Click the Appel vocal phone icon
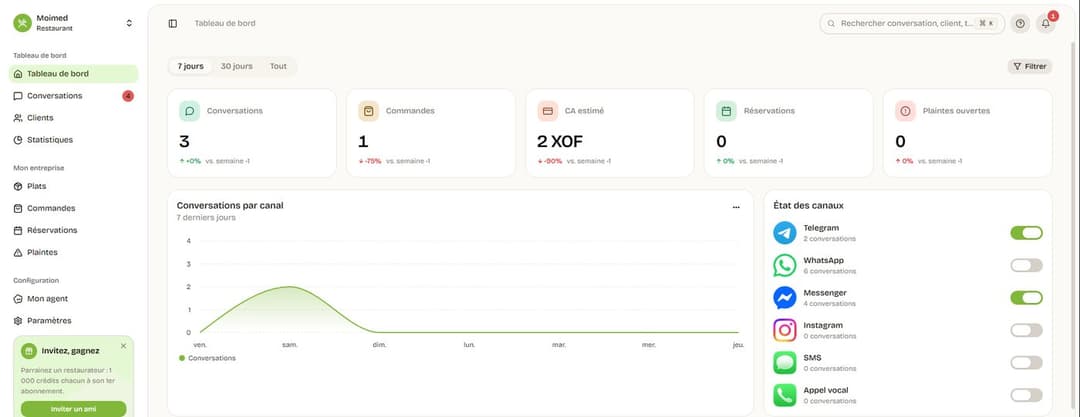This screenshot has height=417, width=1080. [x=785, y=395]
